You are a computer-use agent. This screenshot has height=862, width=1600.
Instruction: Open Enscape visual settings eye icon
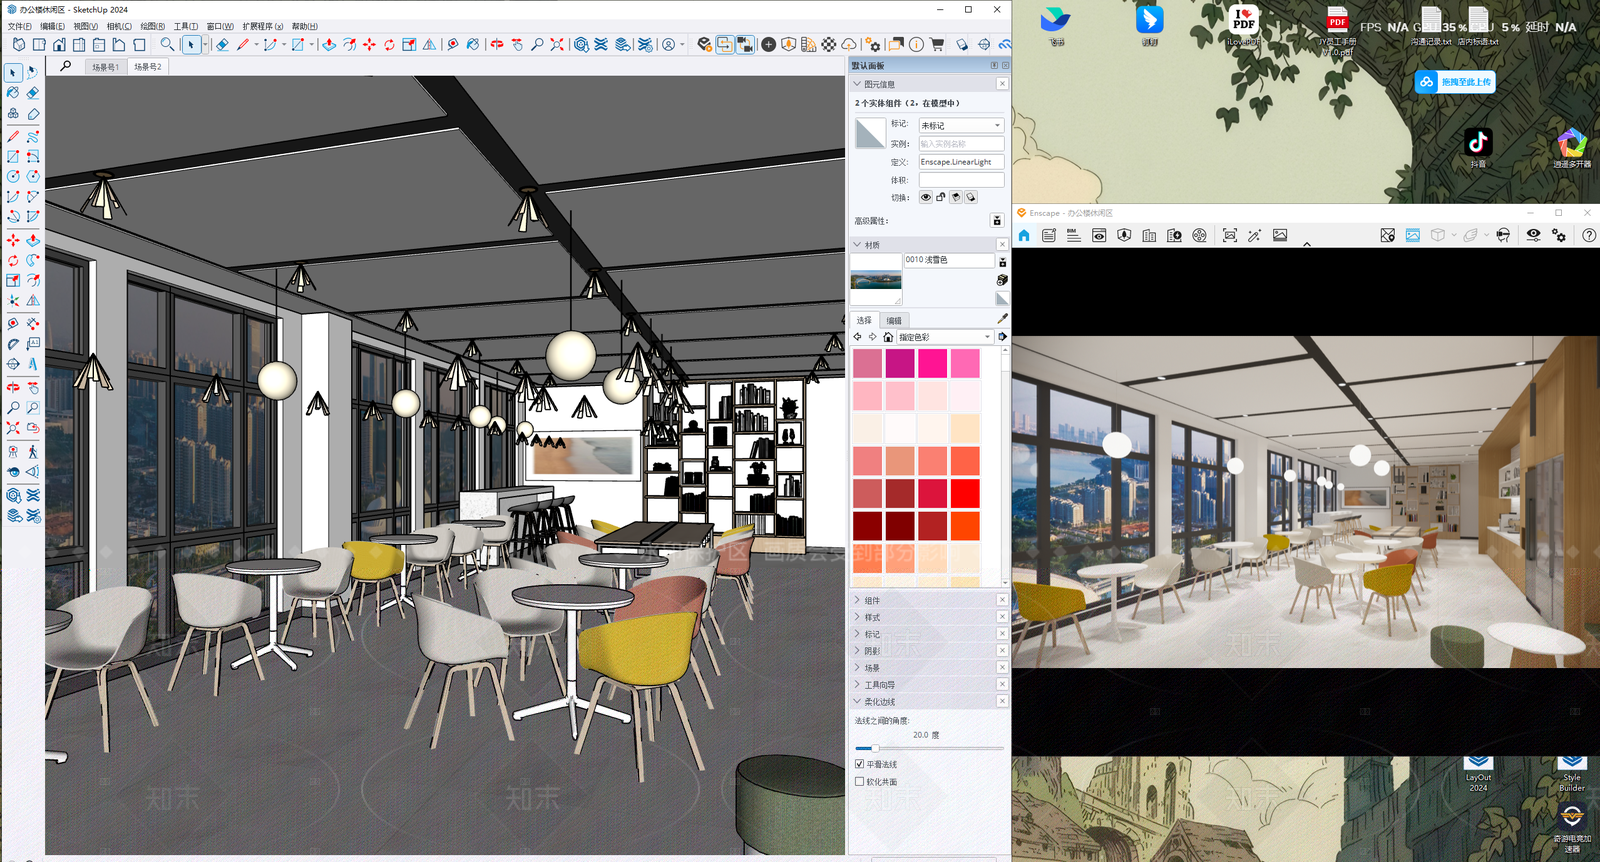click(x=1533, y=235)
